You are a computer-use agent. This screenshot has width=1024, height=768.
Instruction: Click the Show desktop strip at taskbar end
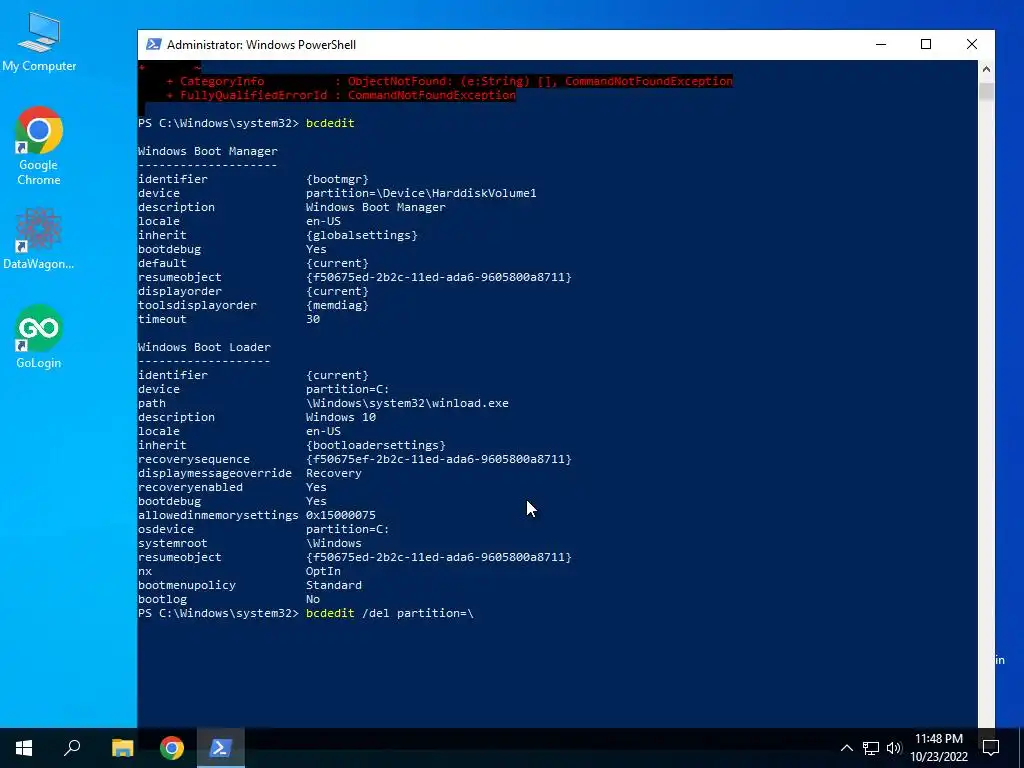pos(1020,748)
